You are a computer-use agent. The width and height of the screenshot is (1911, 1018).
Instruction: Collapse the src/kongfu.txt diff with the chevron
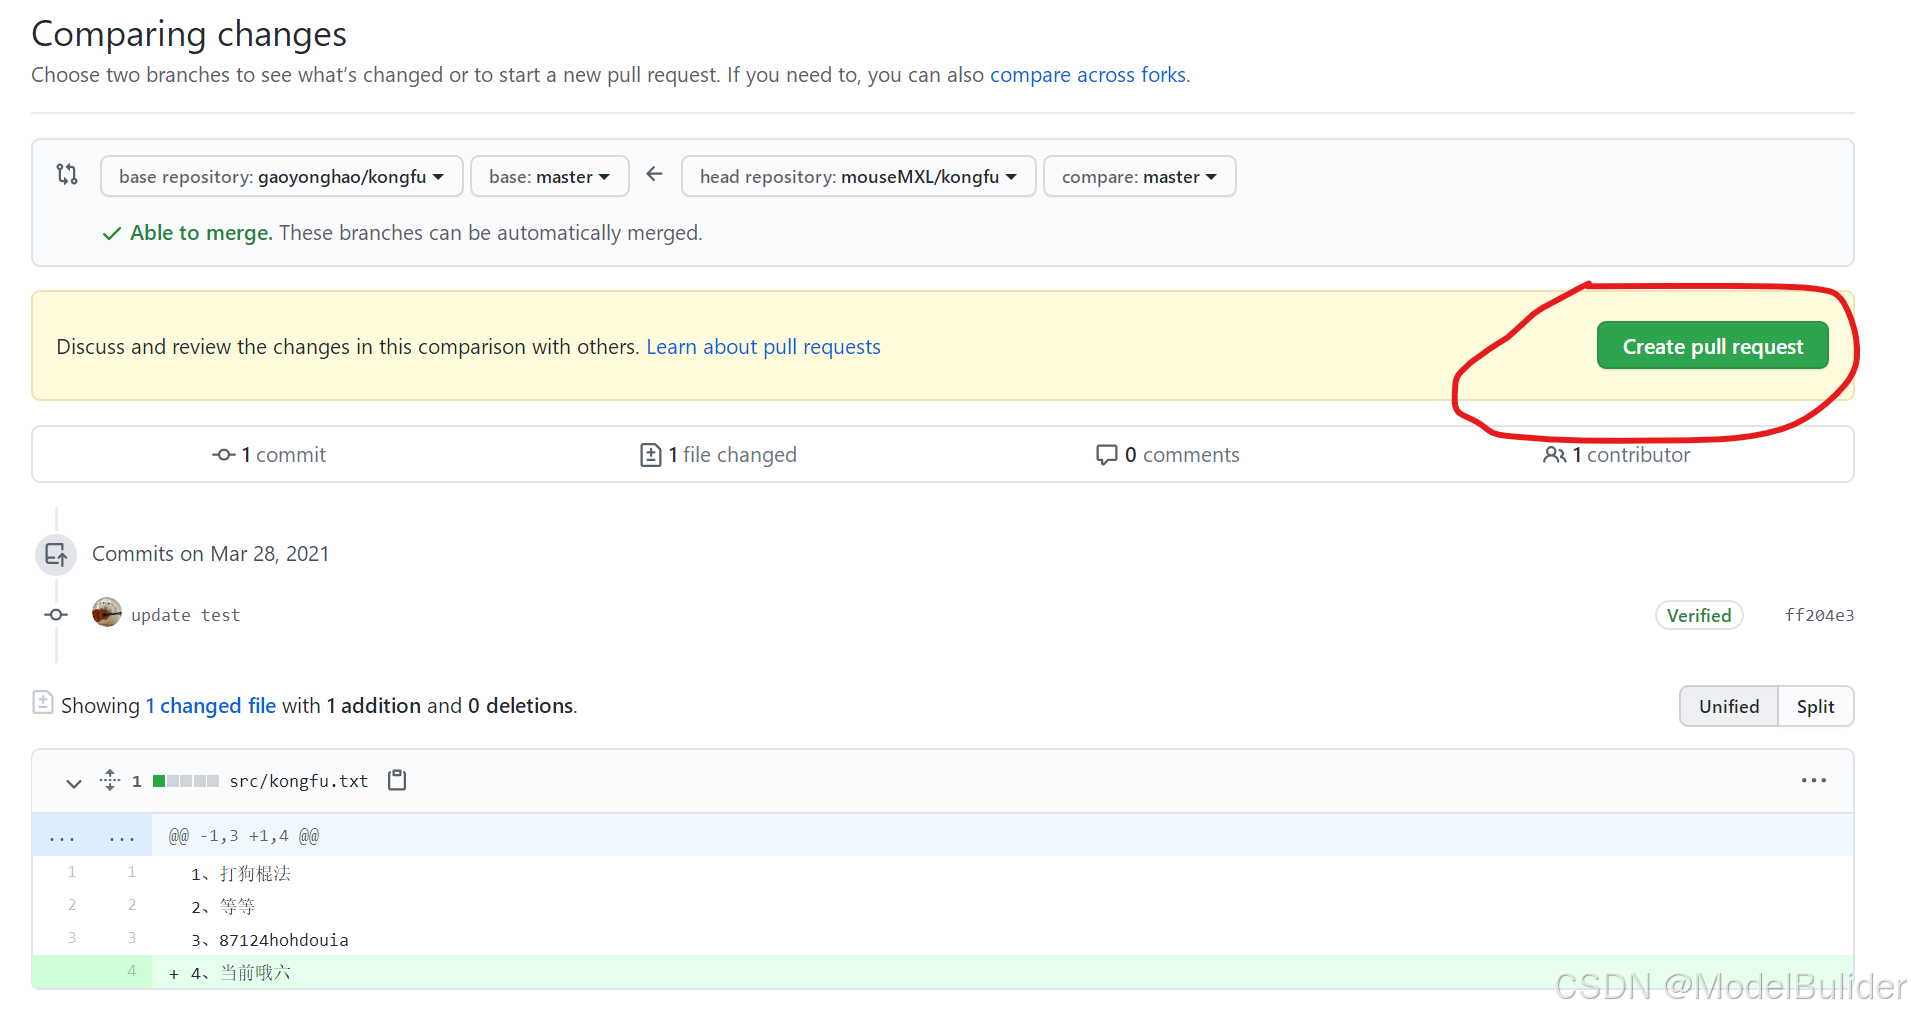click(73, 783)
